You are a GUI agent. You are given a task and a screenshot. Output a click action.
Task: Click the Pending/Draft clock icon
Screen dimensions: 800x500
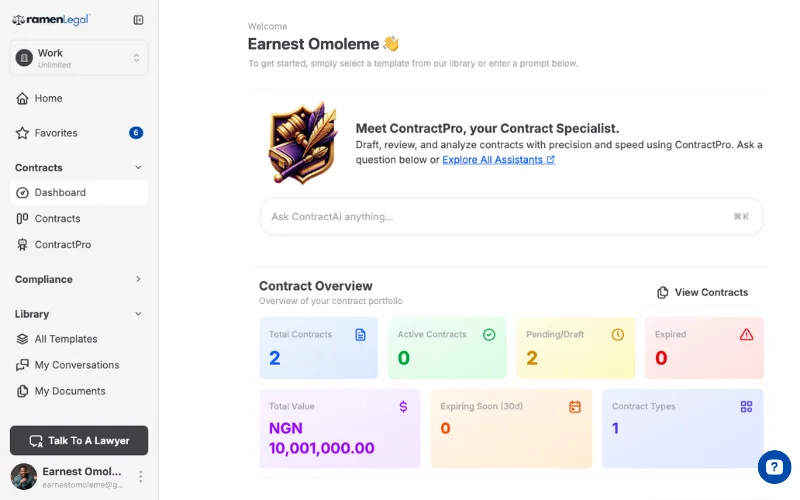click(x=618, y=335)
